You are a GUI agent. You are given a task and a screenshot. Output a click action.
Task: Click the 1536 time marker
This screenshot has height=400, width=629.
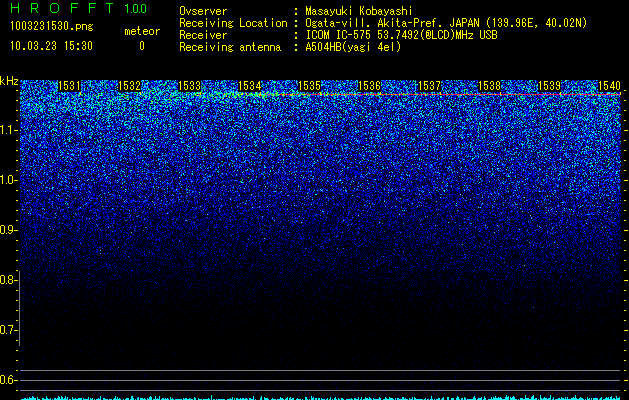tap(369, 86)
